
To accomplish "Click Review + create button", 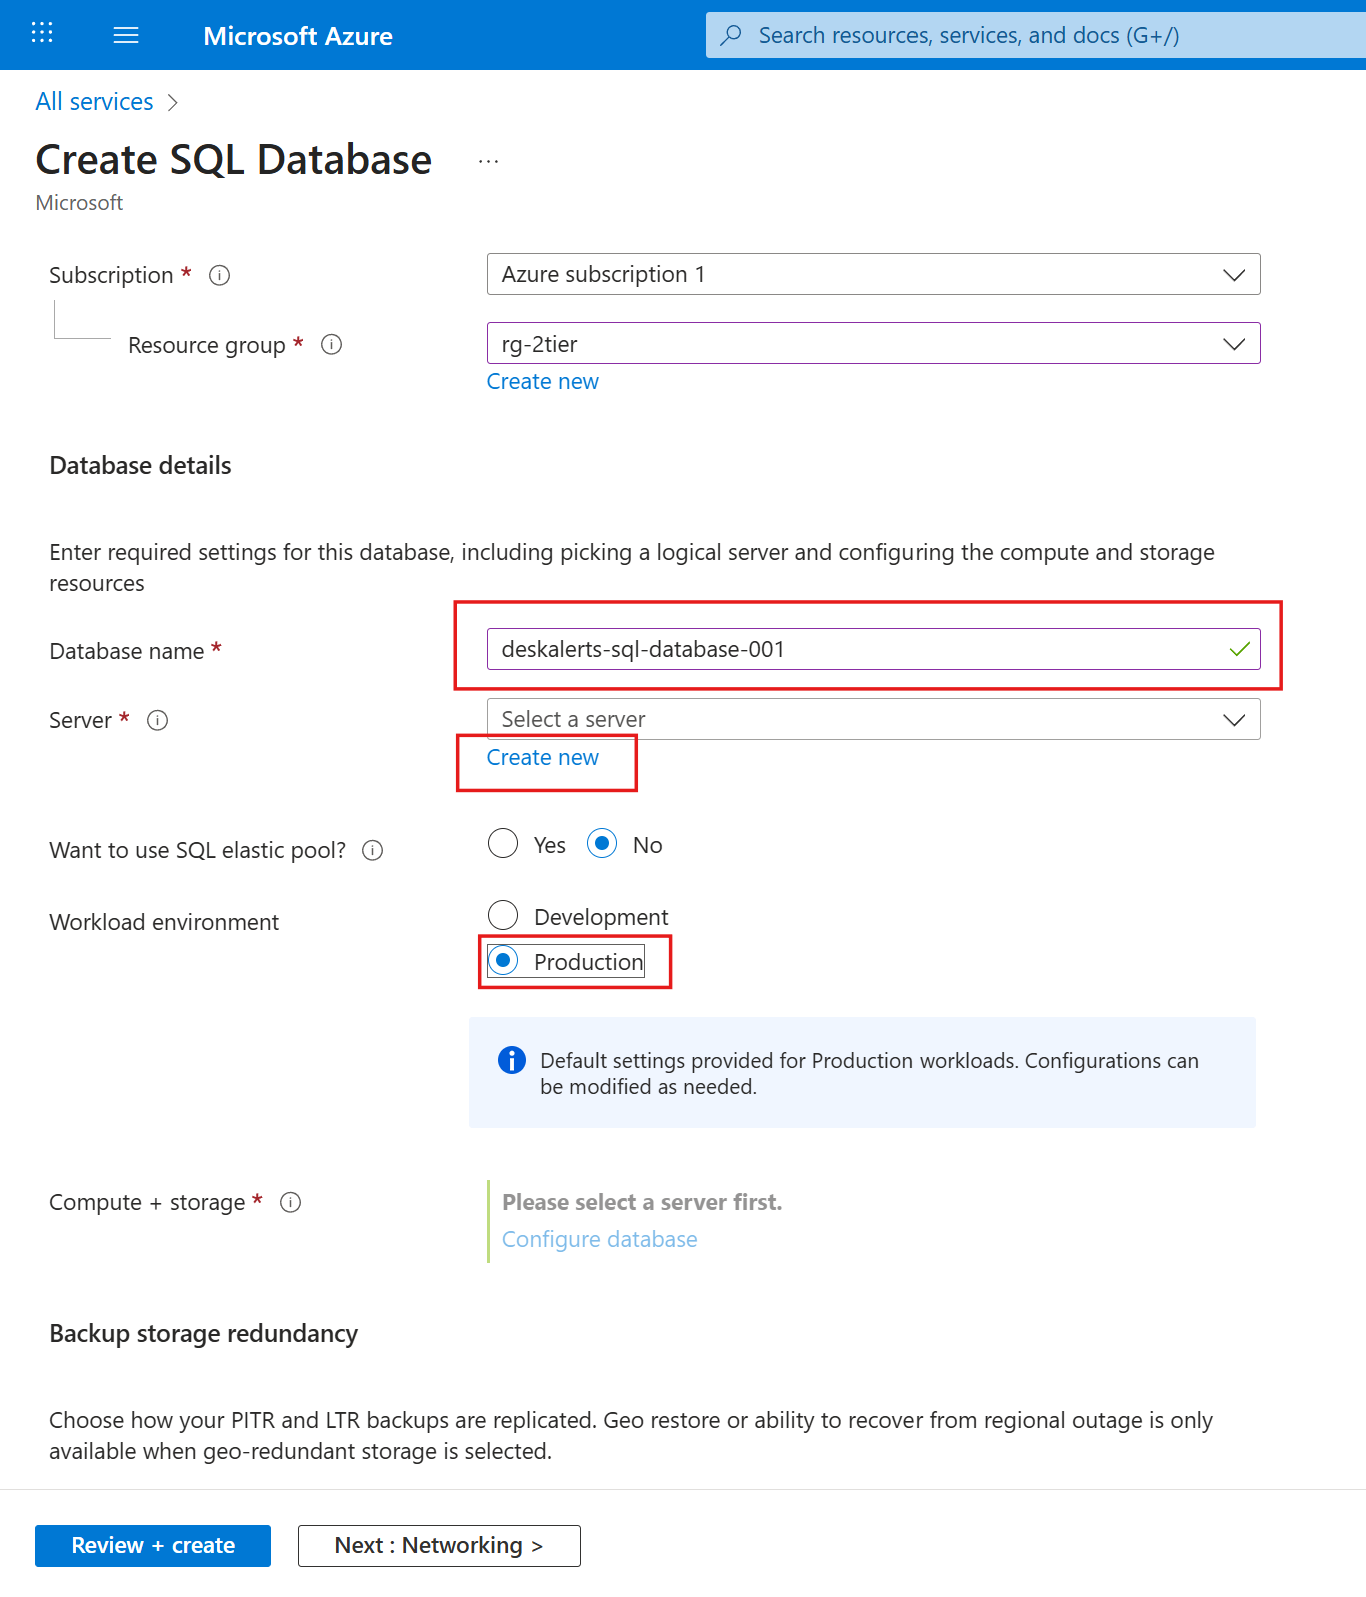I will click(x=153, y=1546).
